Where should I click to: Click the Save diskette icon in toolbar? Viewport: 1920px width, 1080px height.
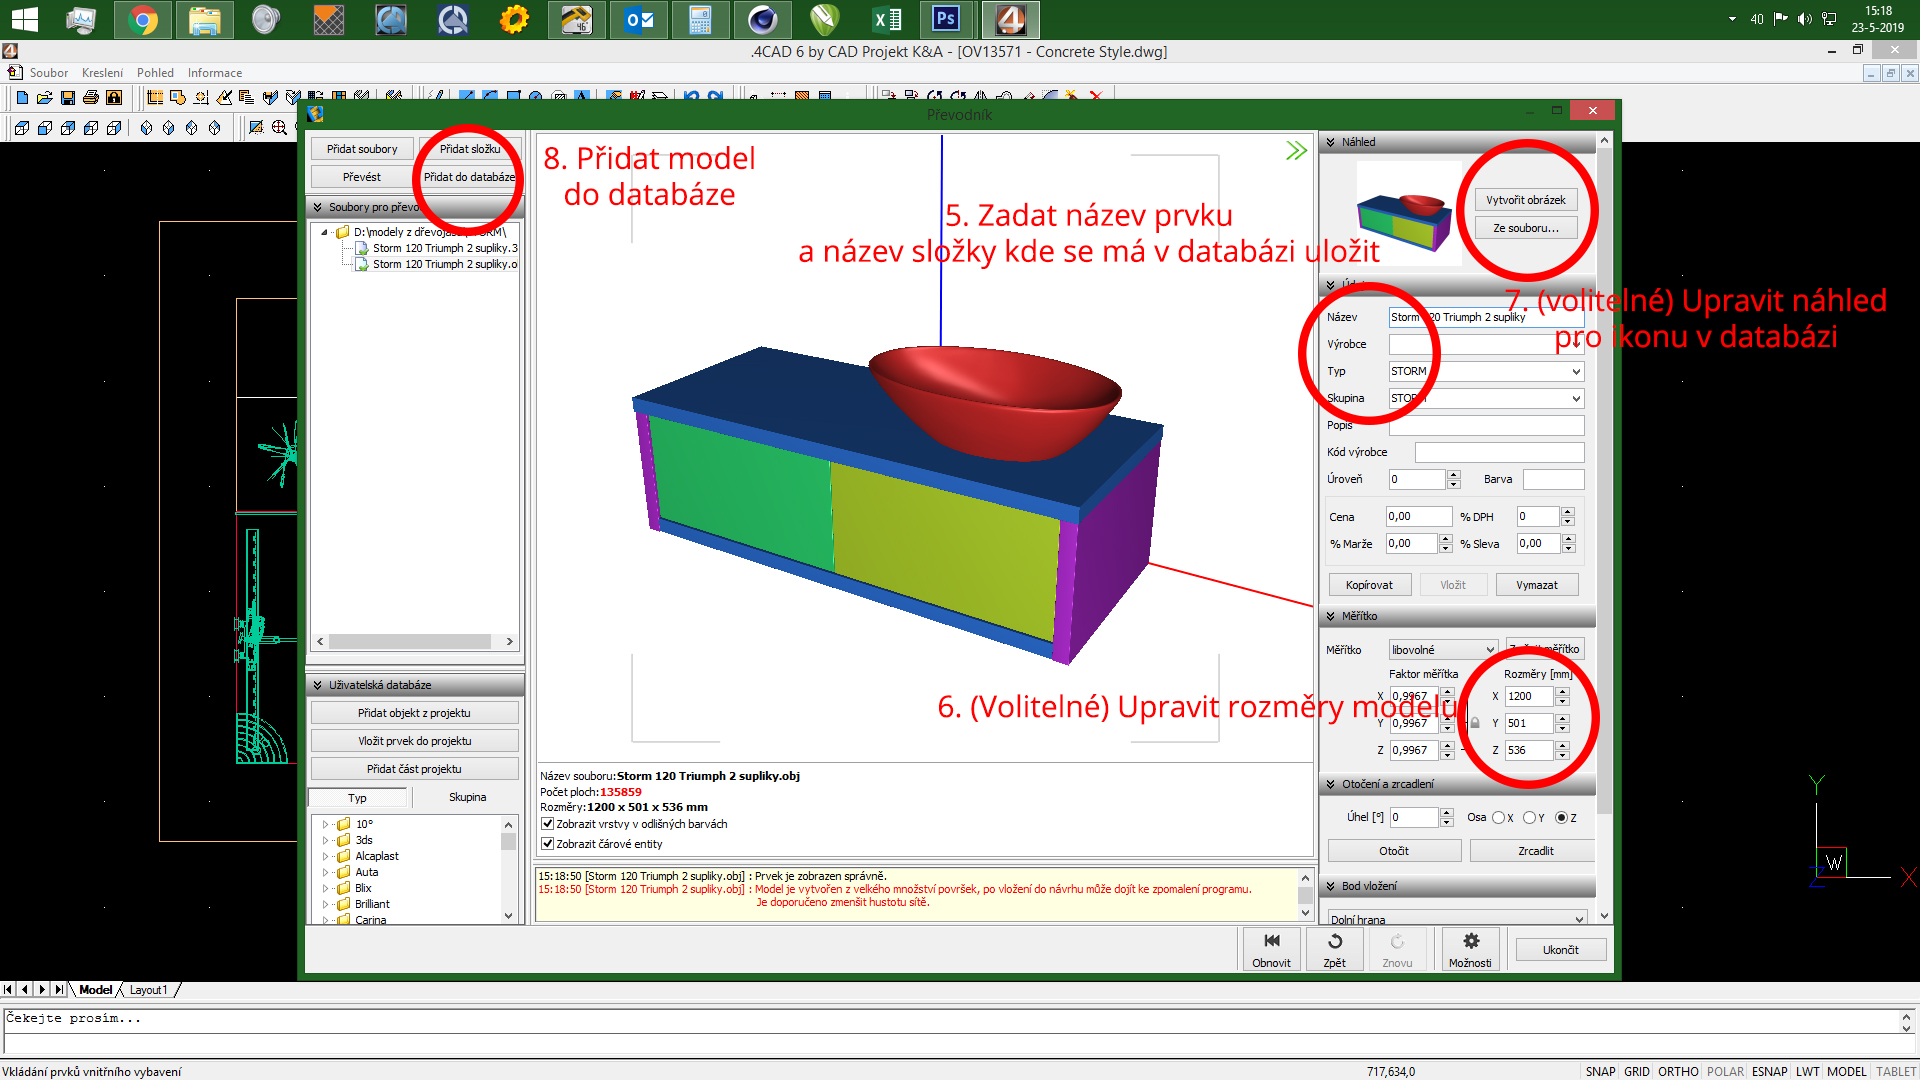pos(68,97)
